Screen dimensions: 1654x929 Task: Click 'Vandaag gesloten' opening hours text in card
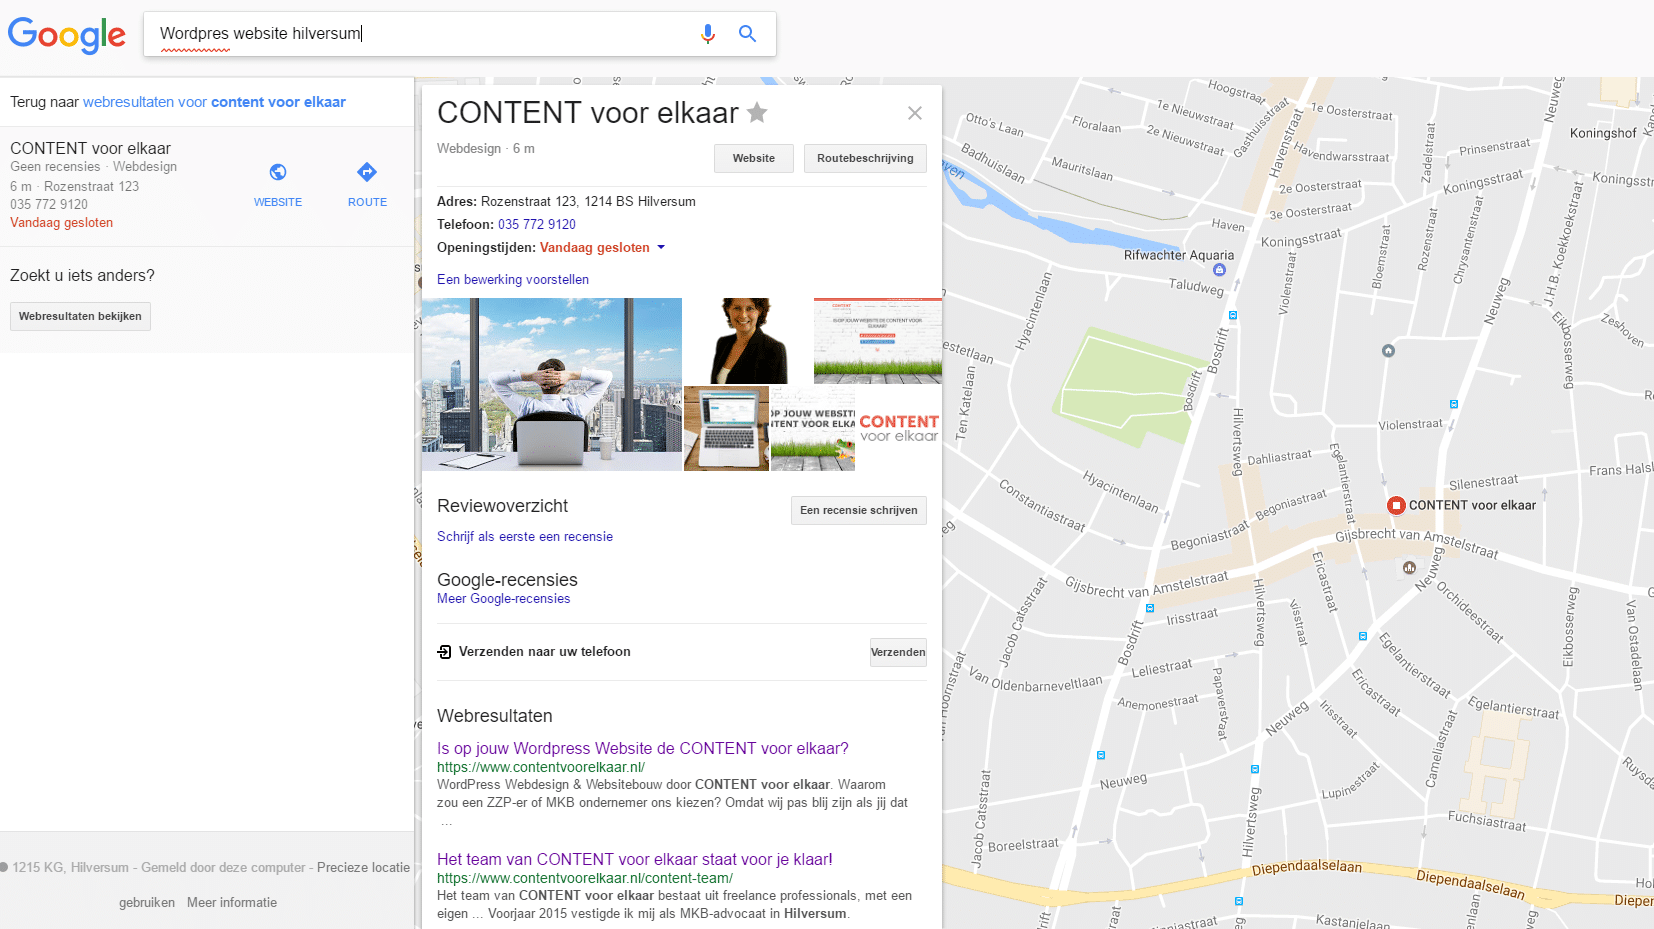[x=595, y=247]
